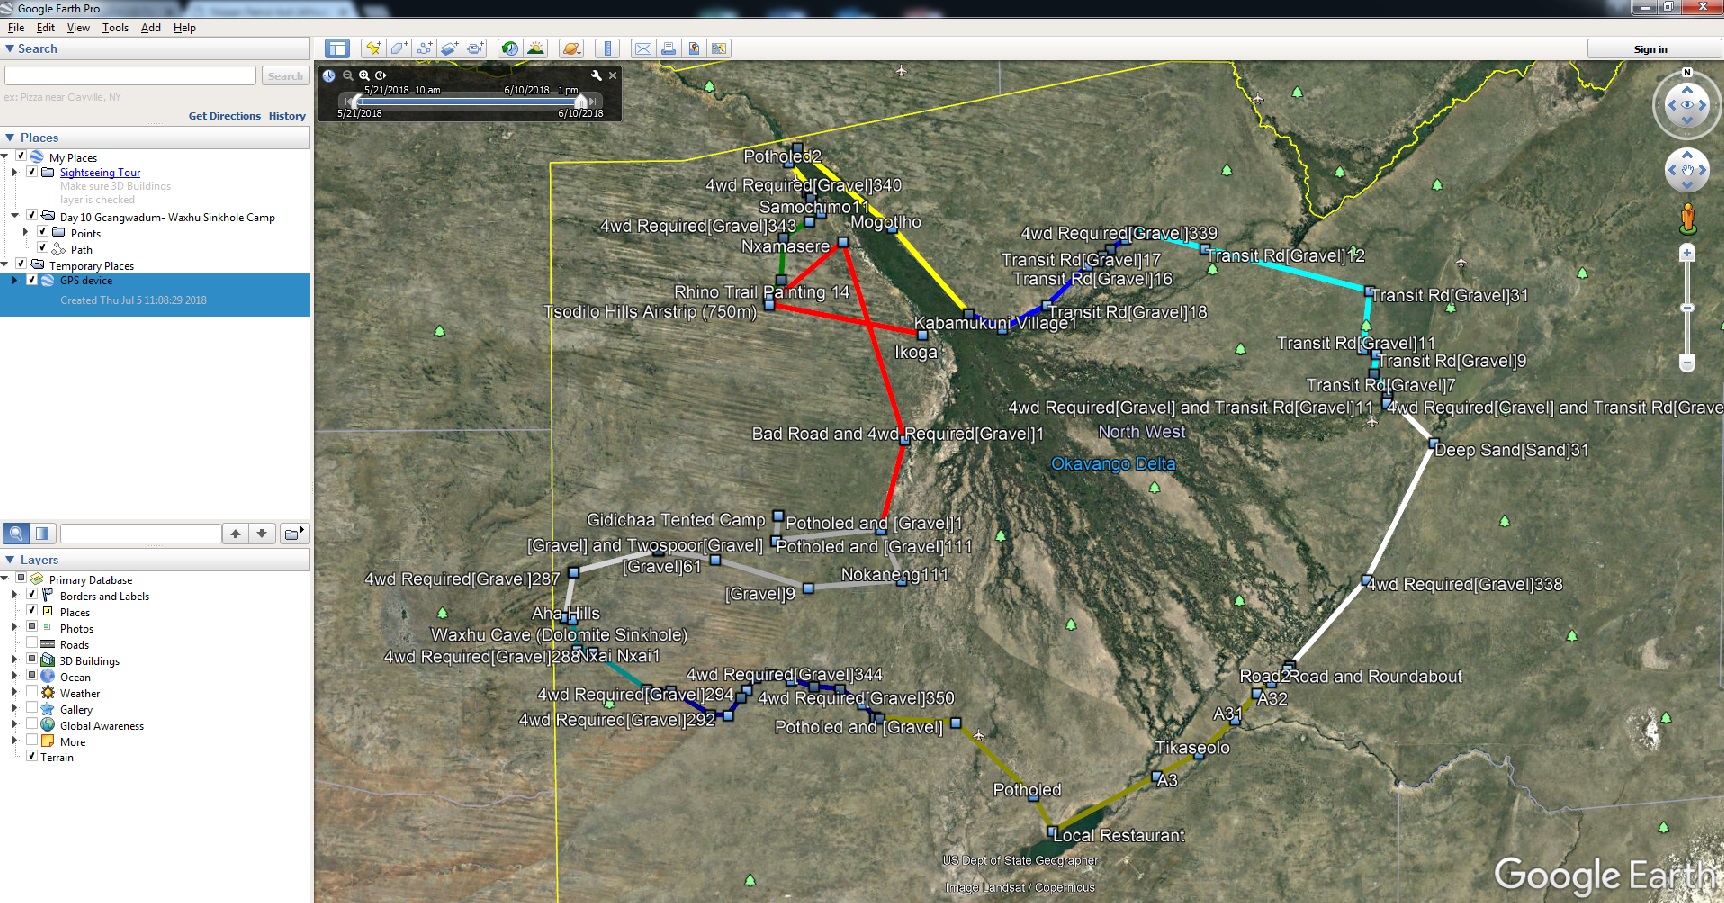This screenshot has height=903, width=1724.
Task: Uncheck the Sightseeing Tour checkbox
Action: click(x=31, y=172)
